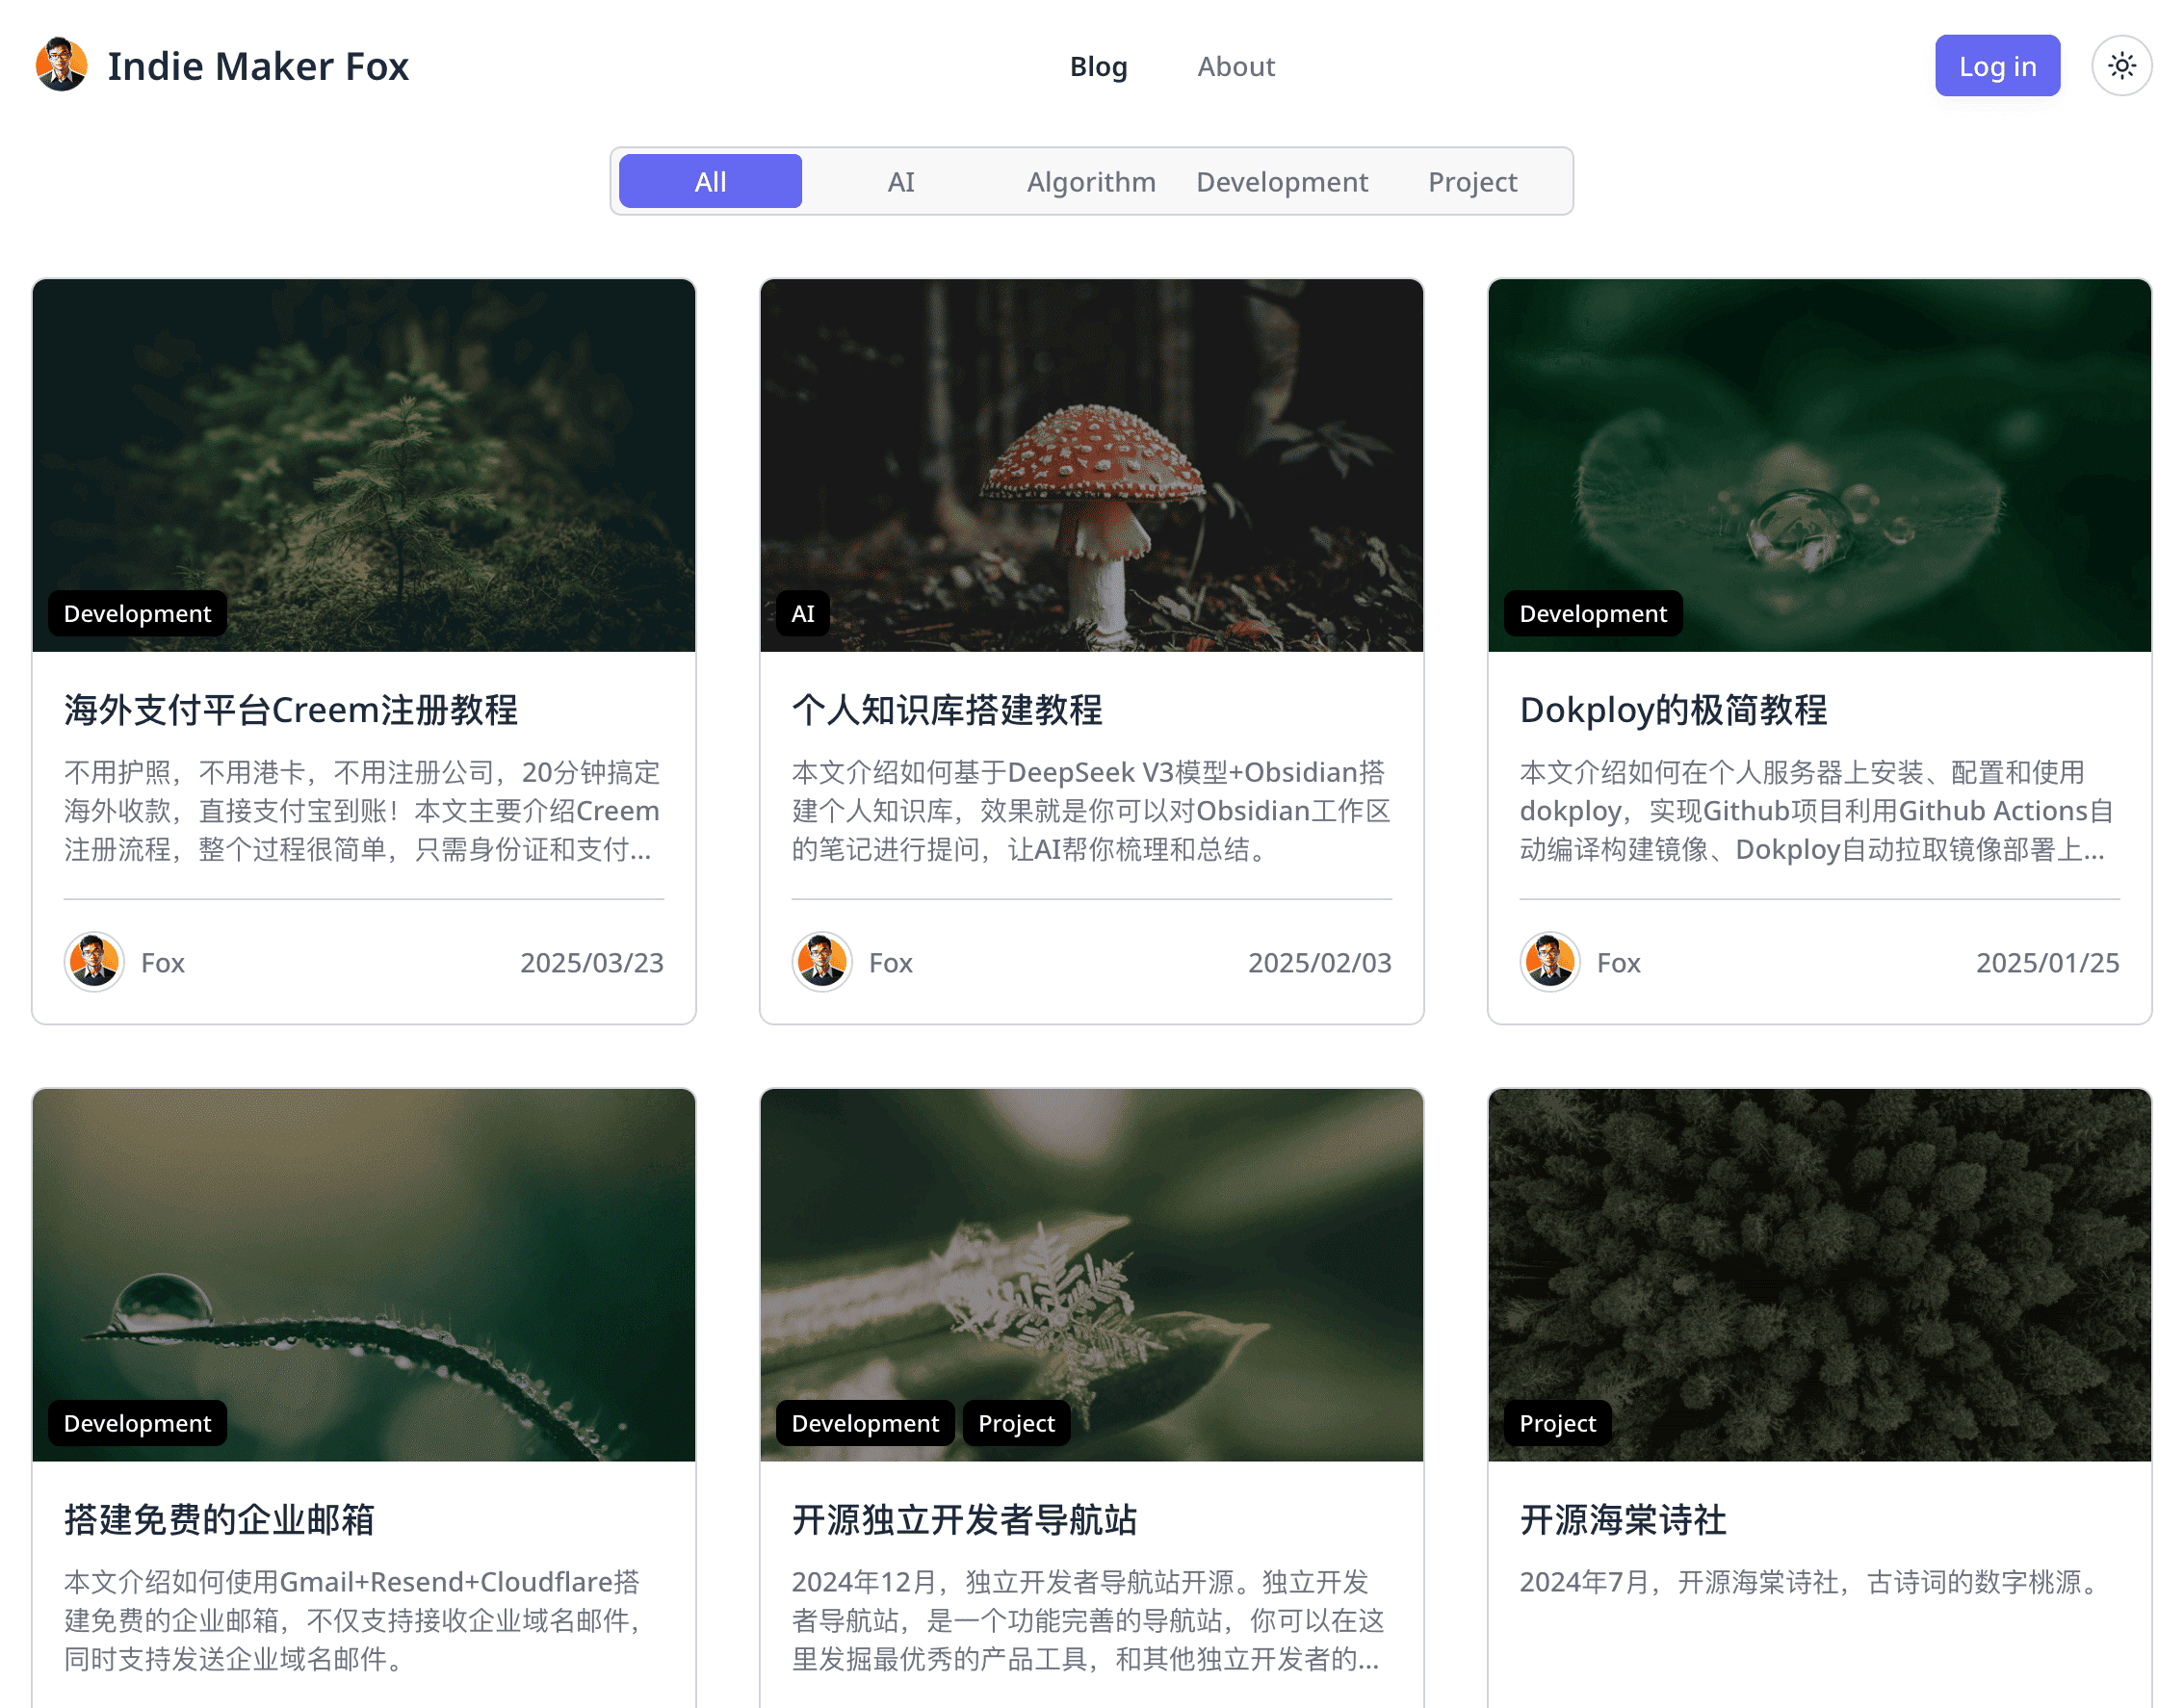
Task: Click the Development badge on the Creem post image
Action: 137,613
